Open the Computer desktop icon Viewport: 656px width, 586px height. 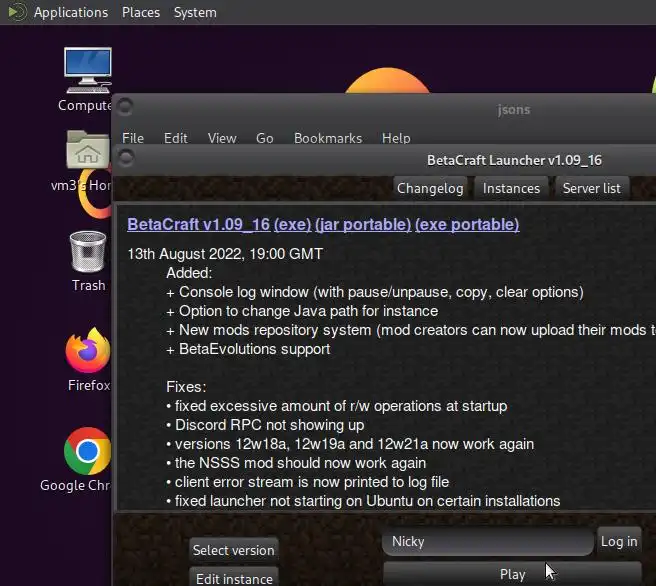click(87, 70)
